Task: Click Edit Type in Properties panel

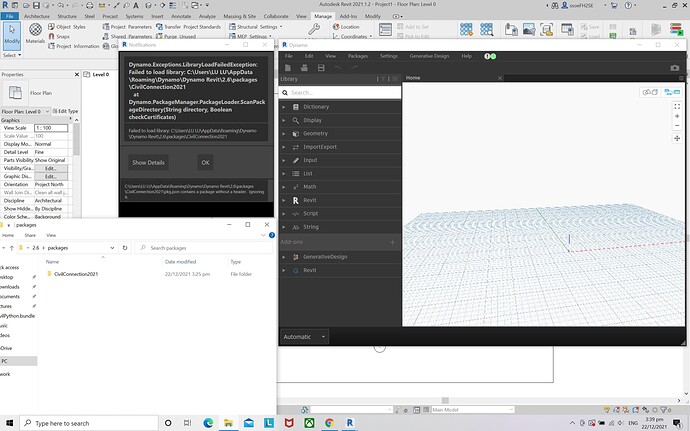Action: click(x=66, y=111)
